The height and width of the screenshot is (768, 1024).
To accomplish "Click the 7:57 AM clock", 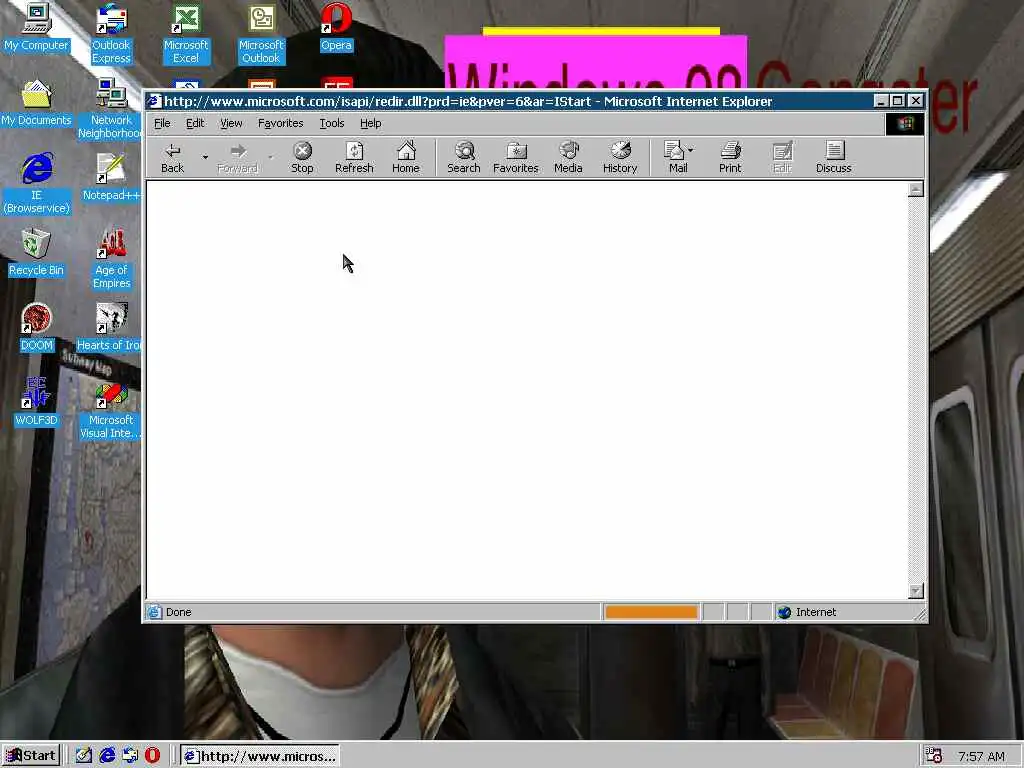I will (x=981, y=756).
